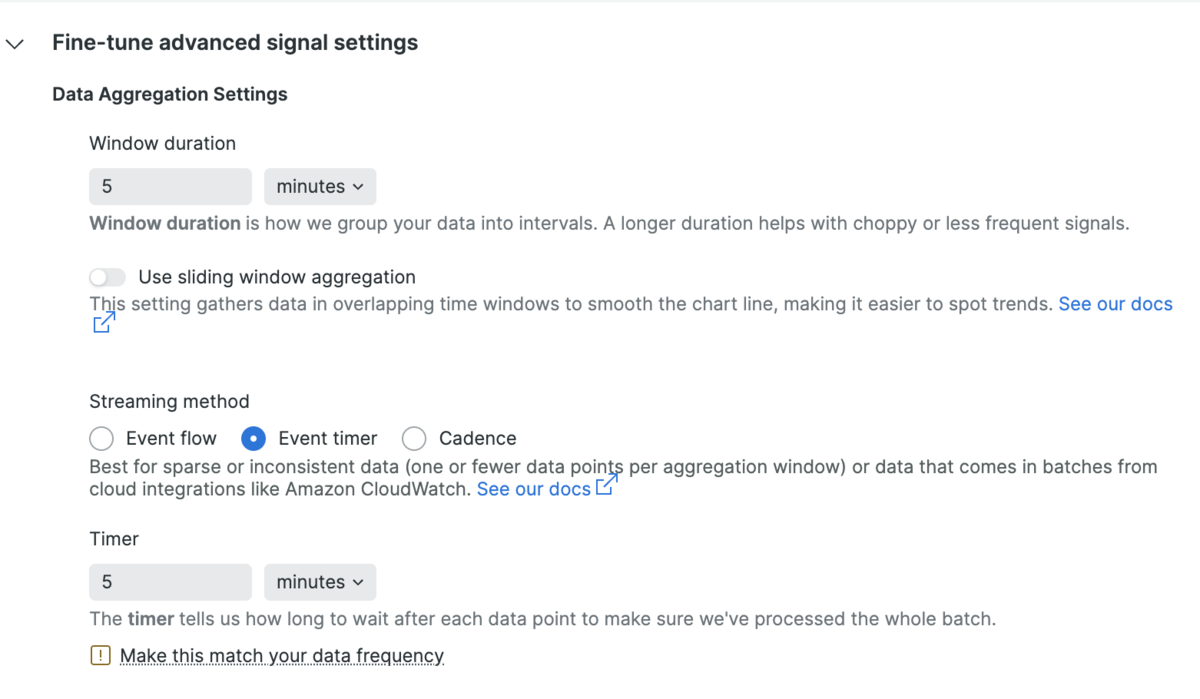
Task: Enable the sliding window aggregation switch
Action: pyautogui.click(x=108, y=277)
